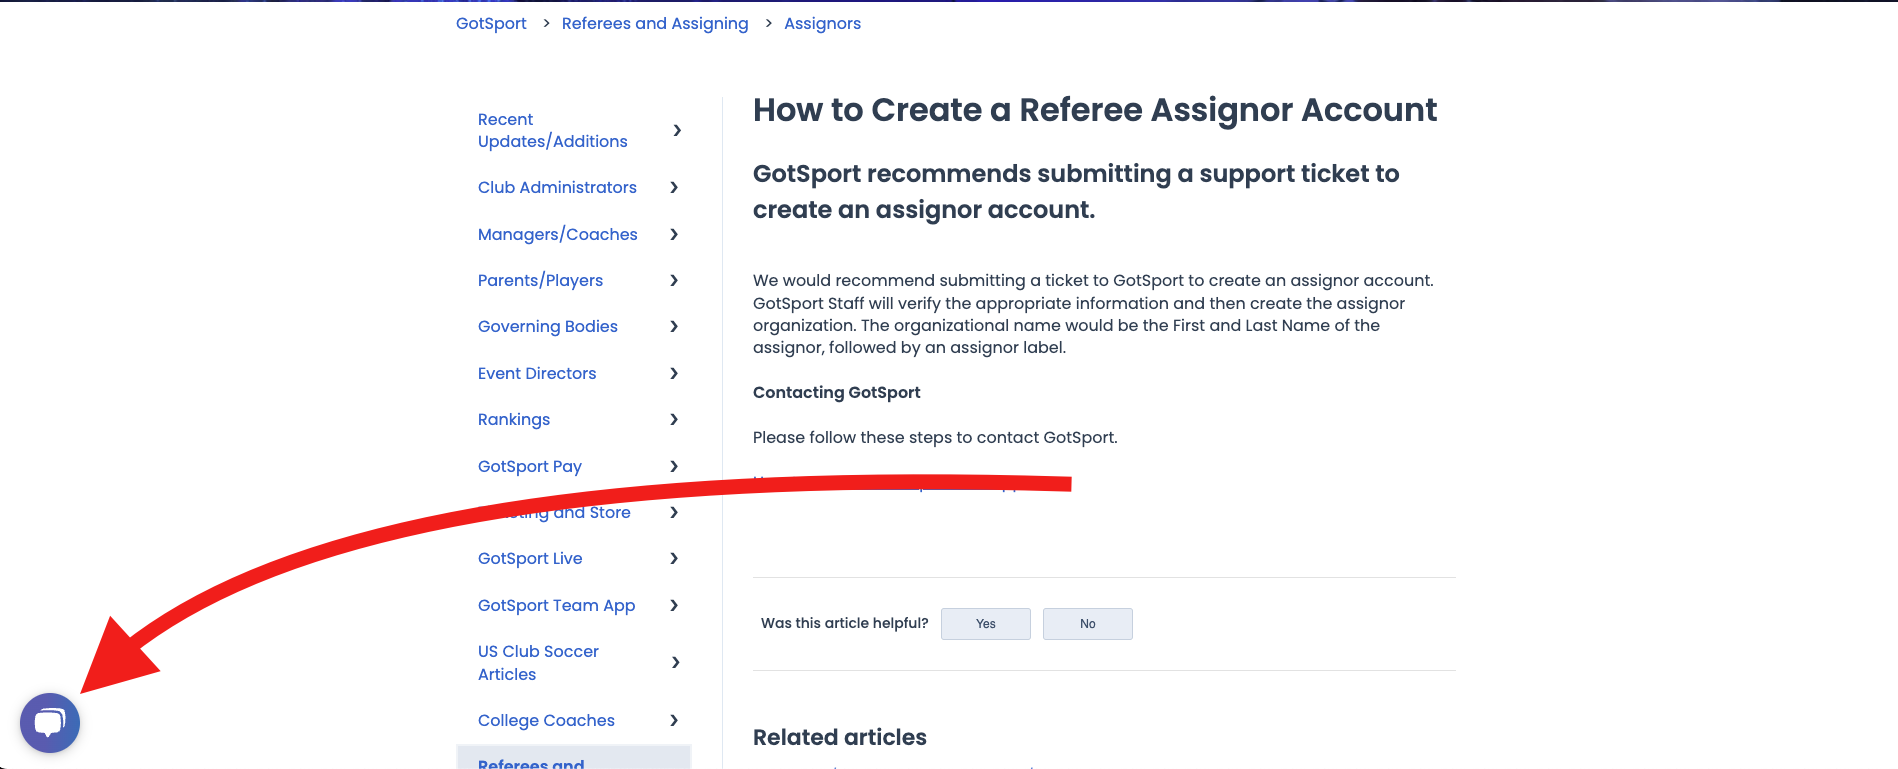Viewport: 1898px width, 769px height.
Task: Expand the Governing Bodies chevron
Action: coord(674,326)
